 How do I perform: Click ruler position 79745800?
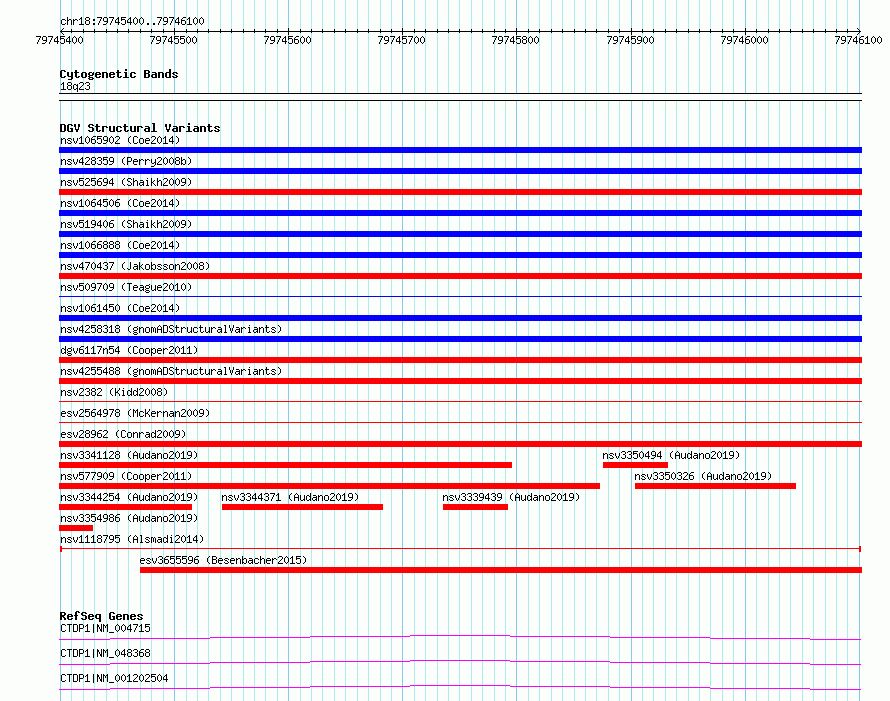[x=516, y=40]
